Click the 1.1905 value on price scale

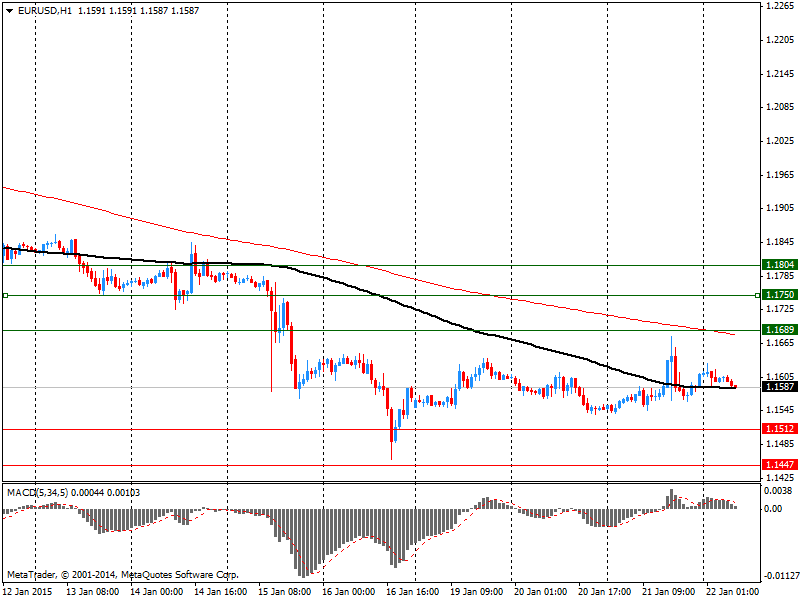pyautogui.click(x=781, y=208)
